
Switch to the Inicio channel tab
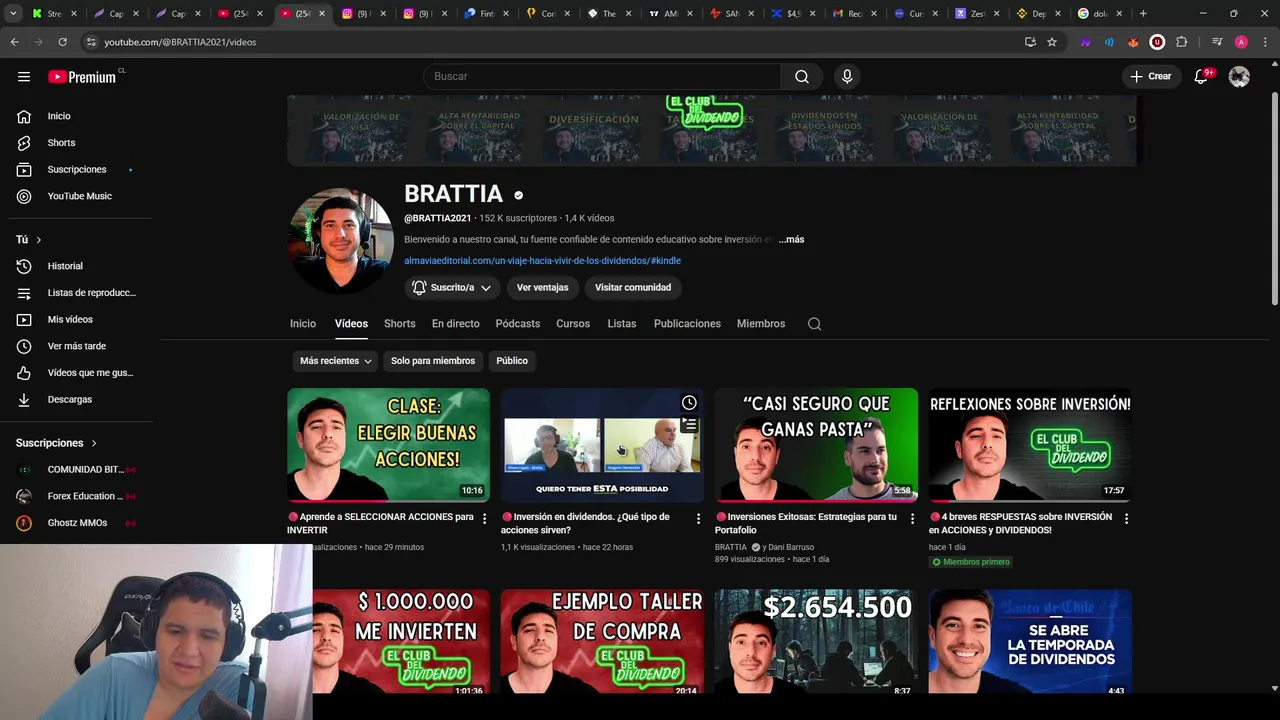(x=303, y=324)
